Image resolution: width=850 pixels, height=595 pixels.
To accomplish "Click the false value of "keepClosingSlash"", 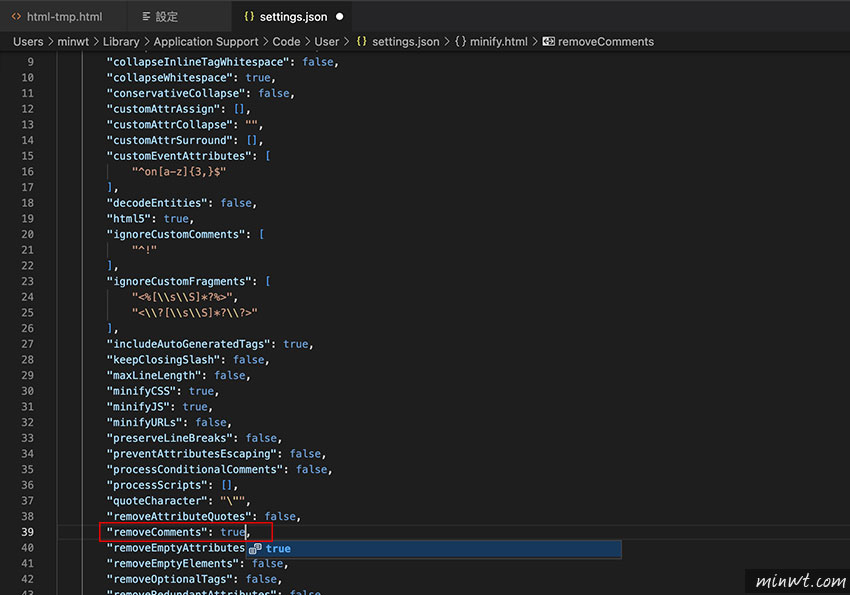I will point(249,360).
